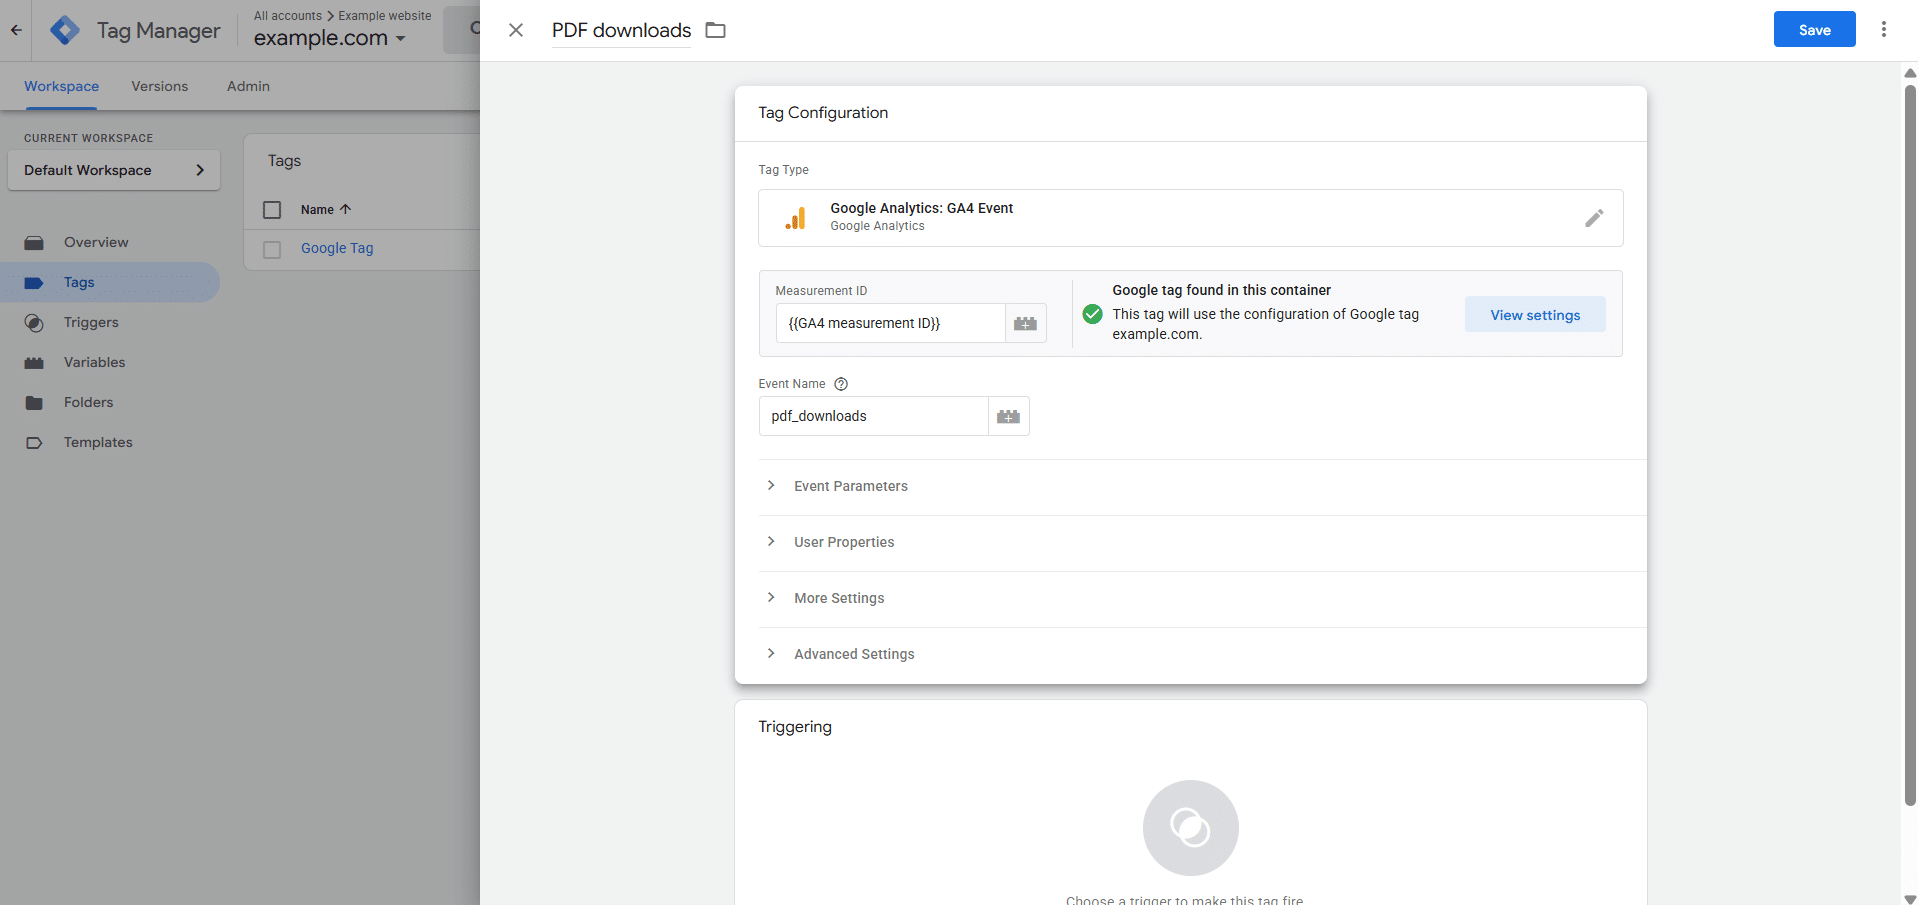
Task: Switch to the Versions tab
Action: (159, 86)
